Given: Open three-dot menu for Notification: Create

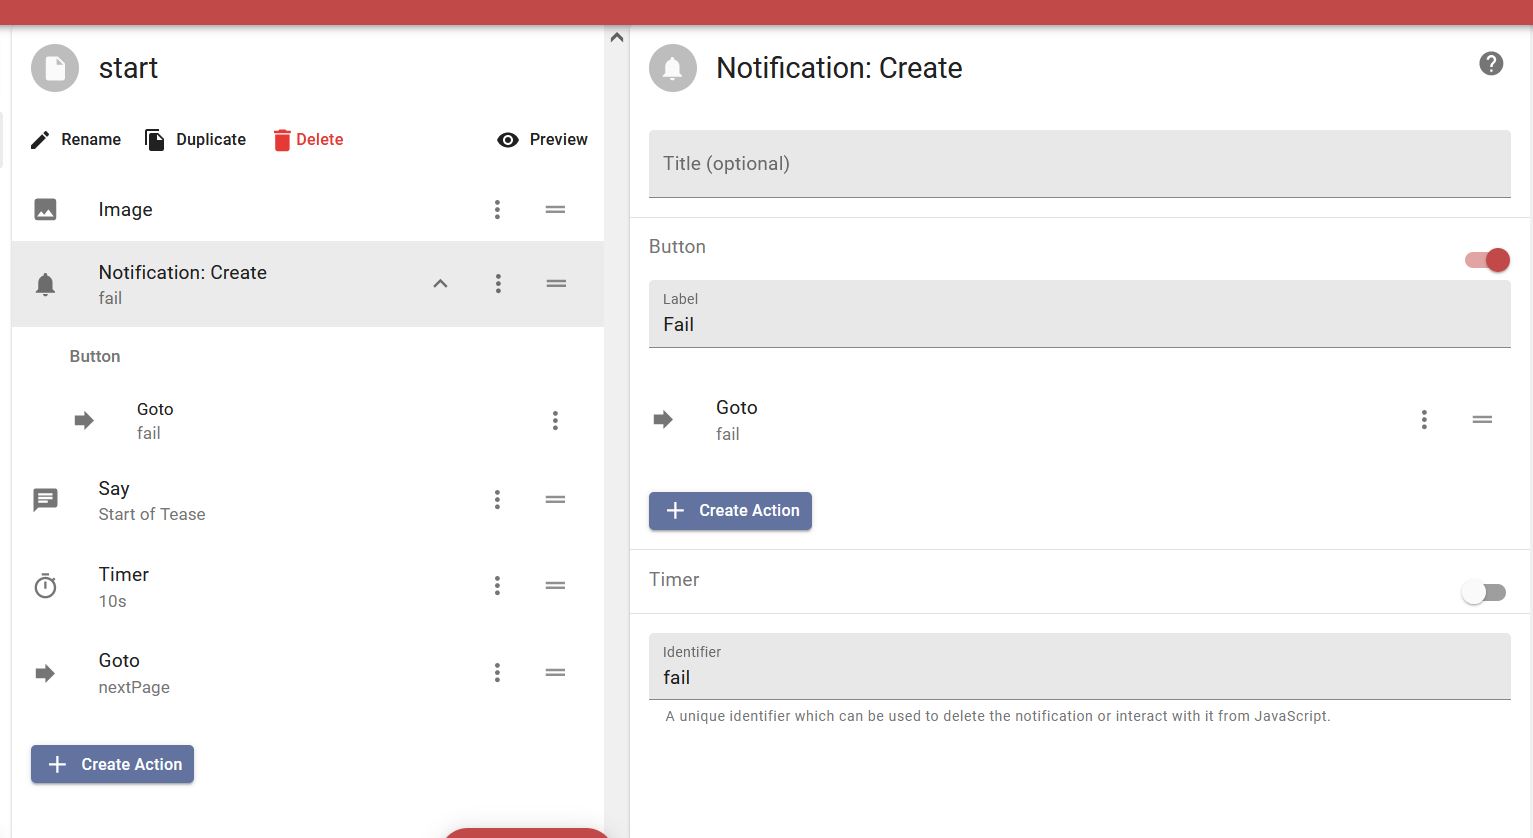Looking at the screenshot, I should tap(498, 284).
